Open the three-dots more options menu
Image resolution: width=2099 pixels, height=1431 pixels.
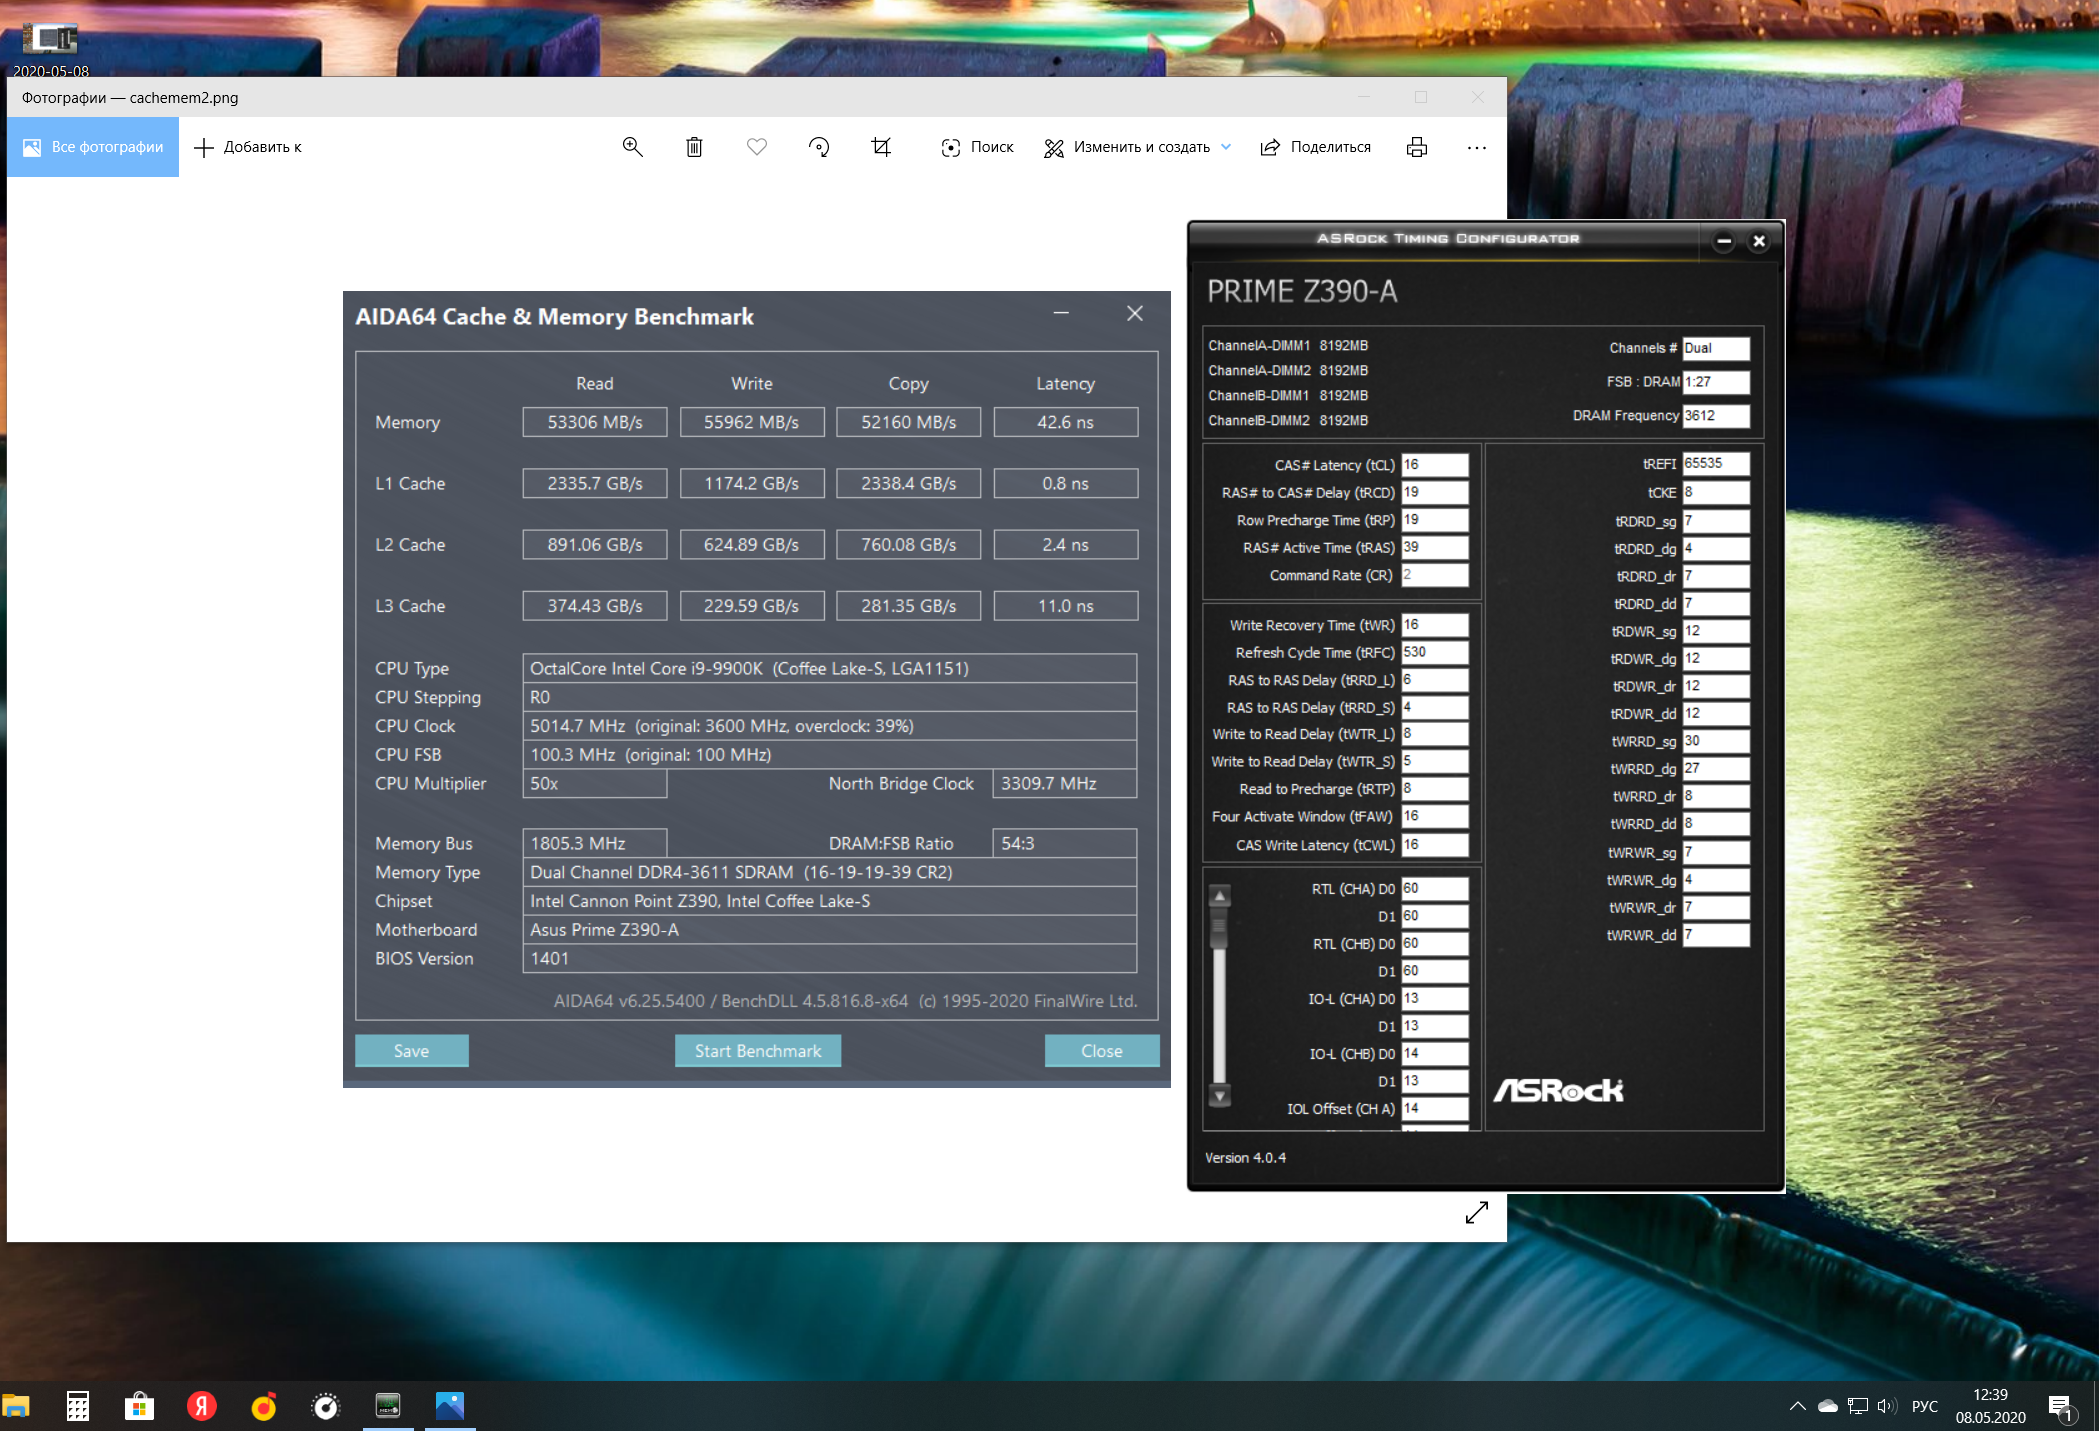tap(1476, 147)
